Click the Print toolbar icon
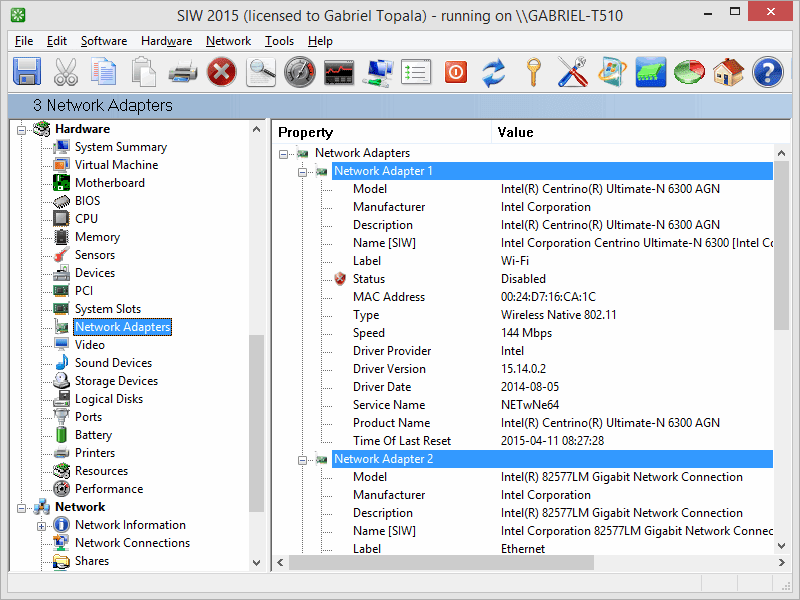The width and height of the screenshot is (800, 600). (x=180, y=71)
